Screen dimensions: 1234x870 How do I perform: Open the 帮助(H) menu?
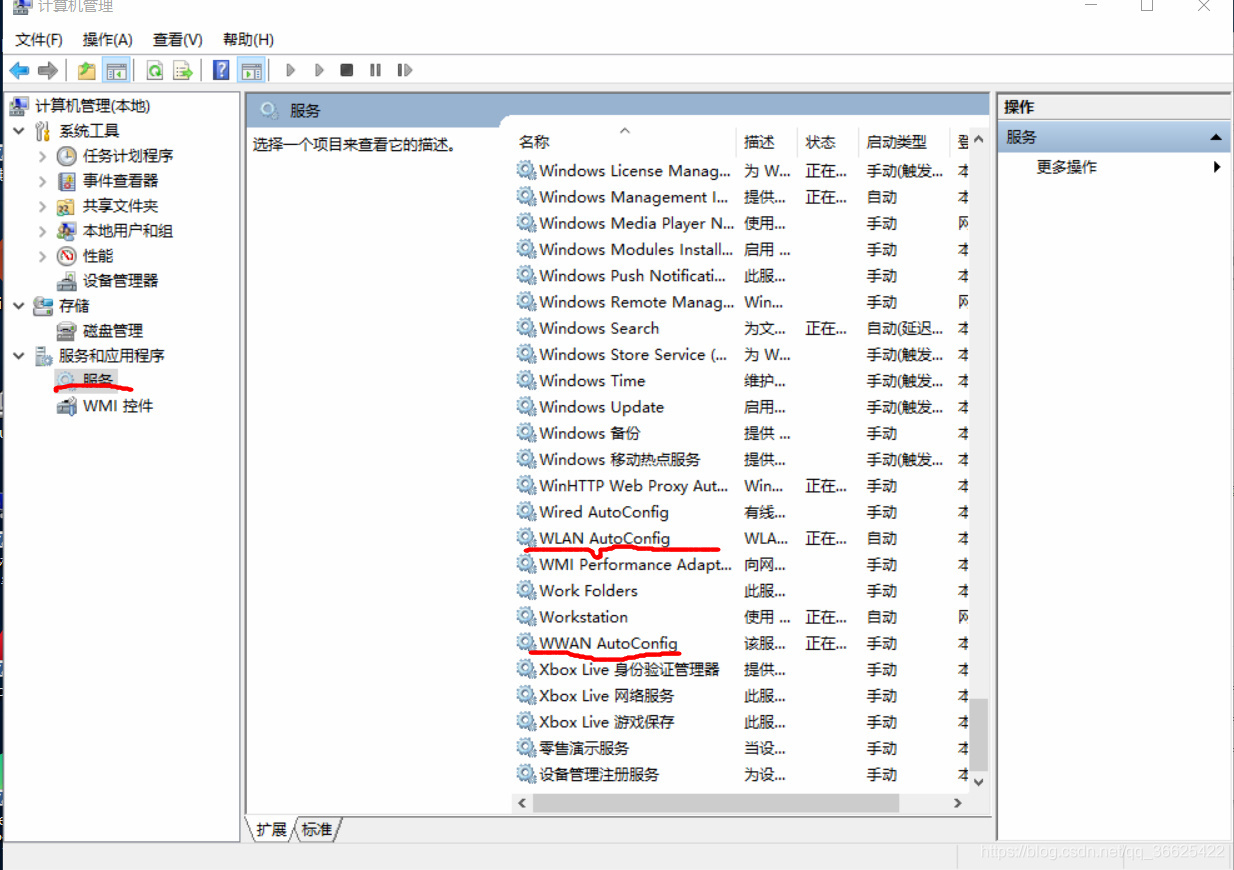[x=248, y=39]
